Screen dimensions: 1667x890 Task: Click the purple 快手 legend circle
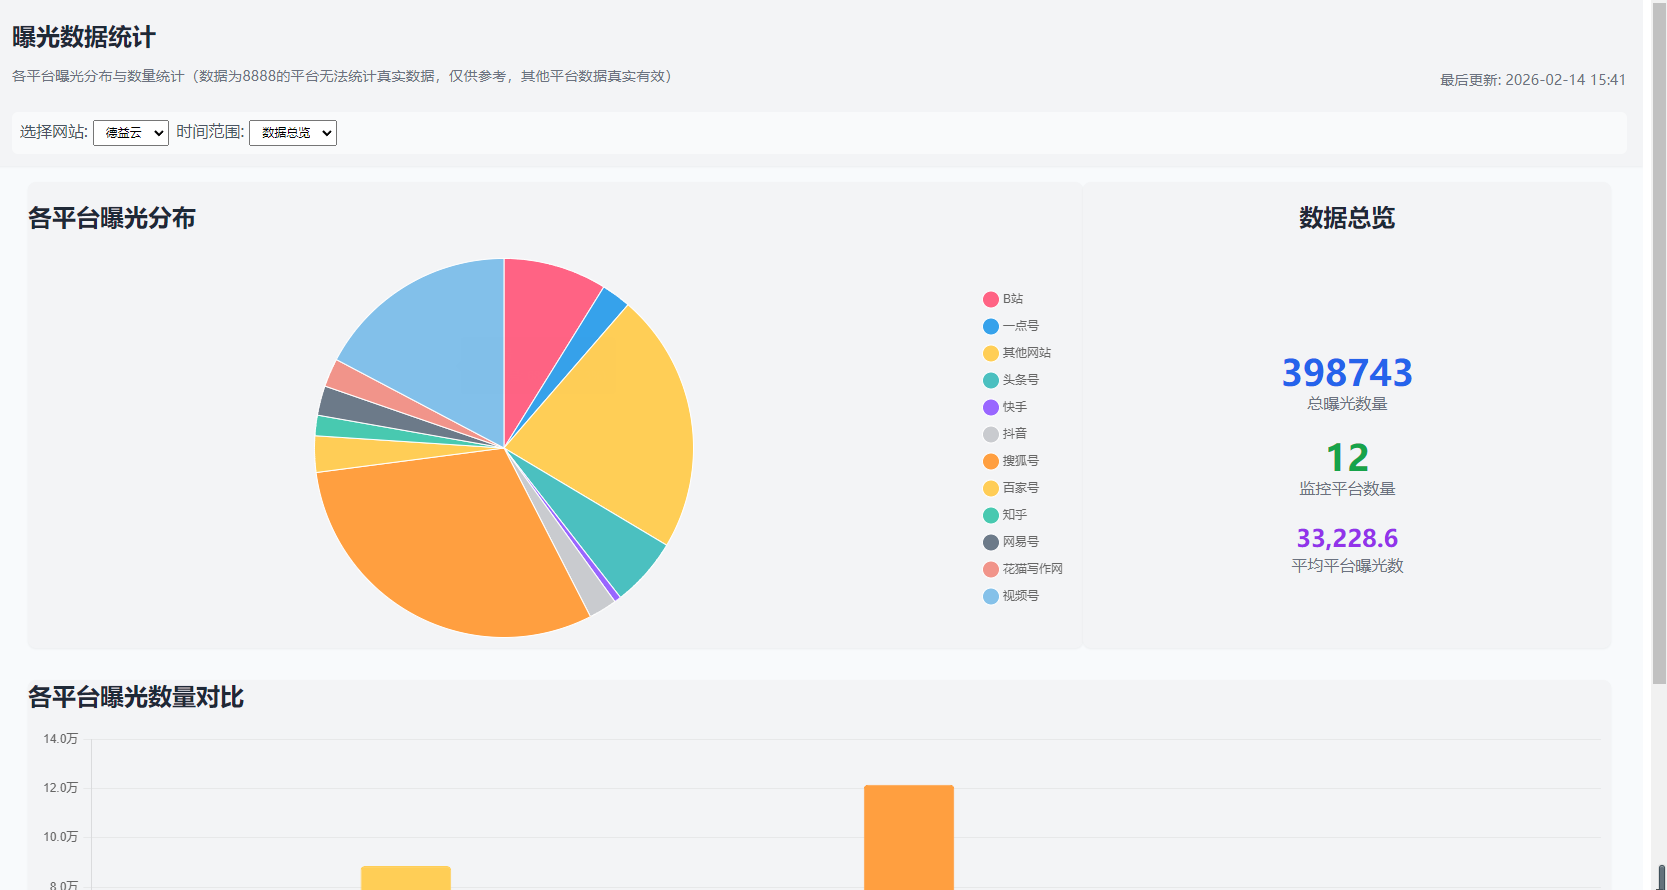point(990,407)
